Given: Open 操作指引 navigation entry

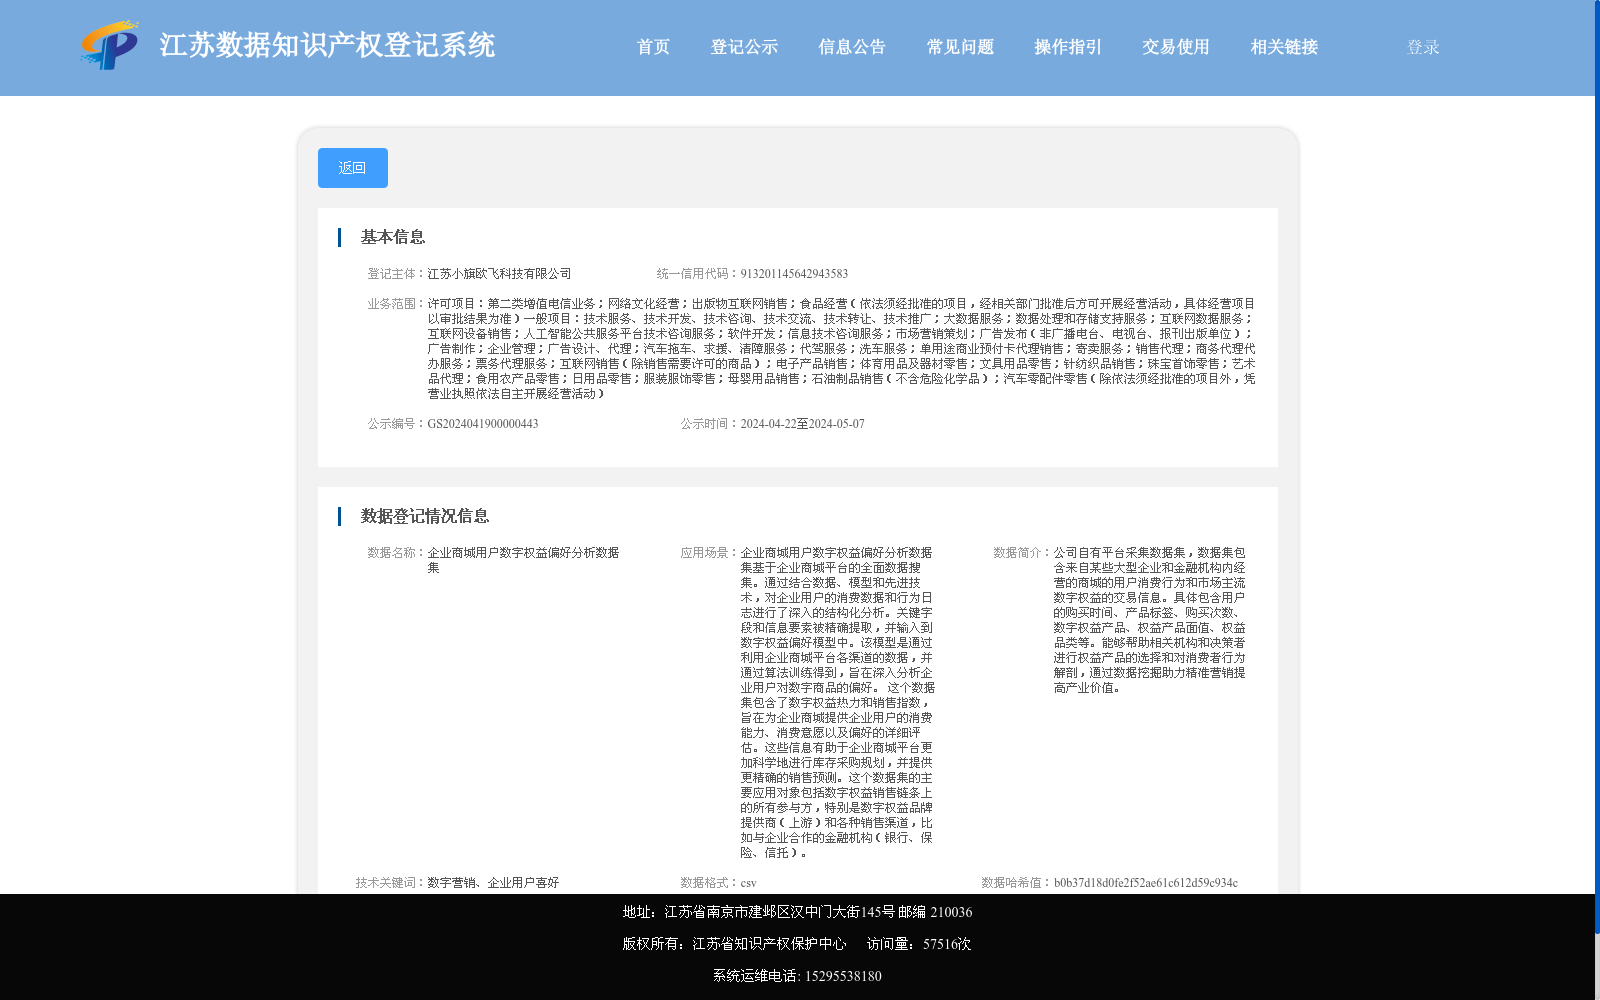Looking at the screenshot, I should click(x=1068, y=47).
